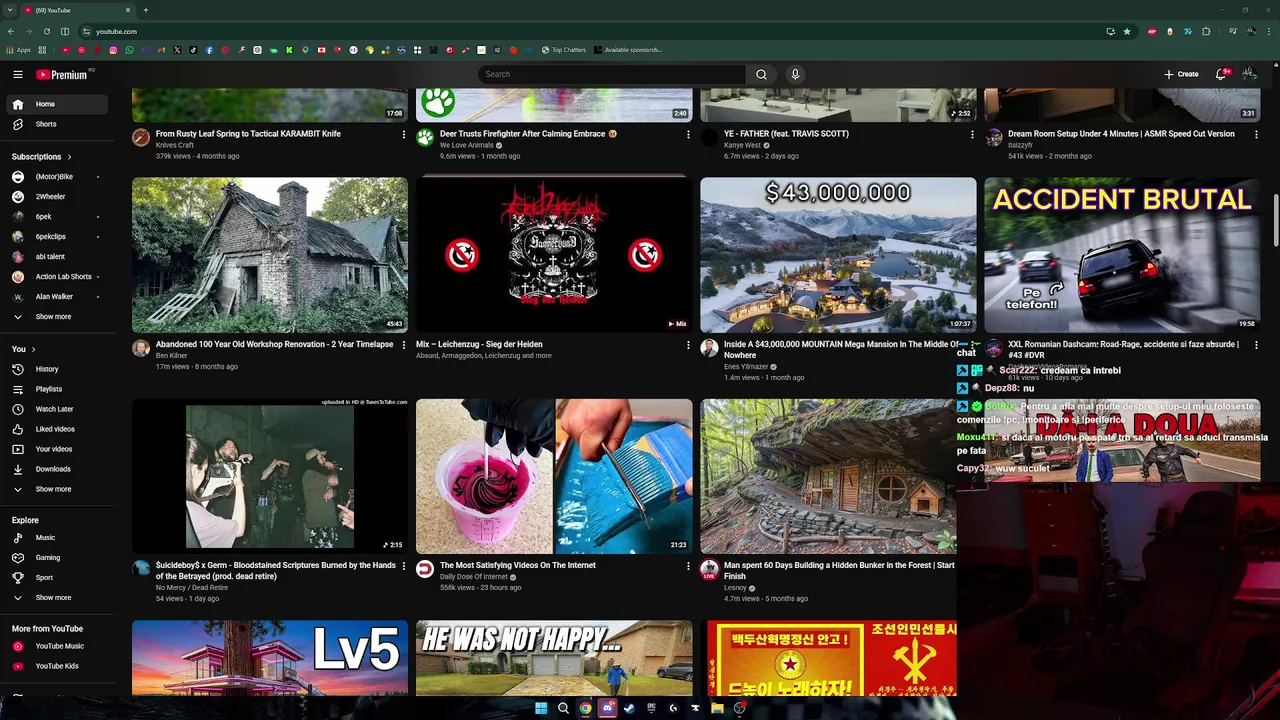Open Your videos in the sidebar
The height and width of the screenshot is (720, 1280).
tap(56, 449)
